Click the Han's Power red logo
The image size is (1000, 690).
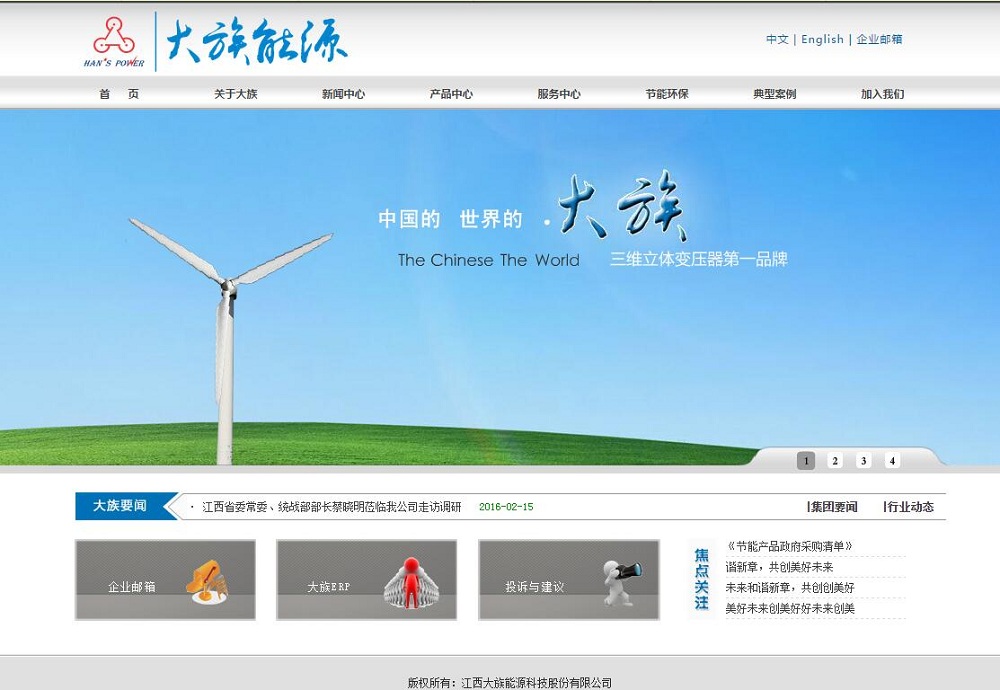click(114, 41)
